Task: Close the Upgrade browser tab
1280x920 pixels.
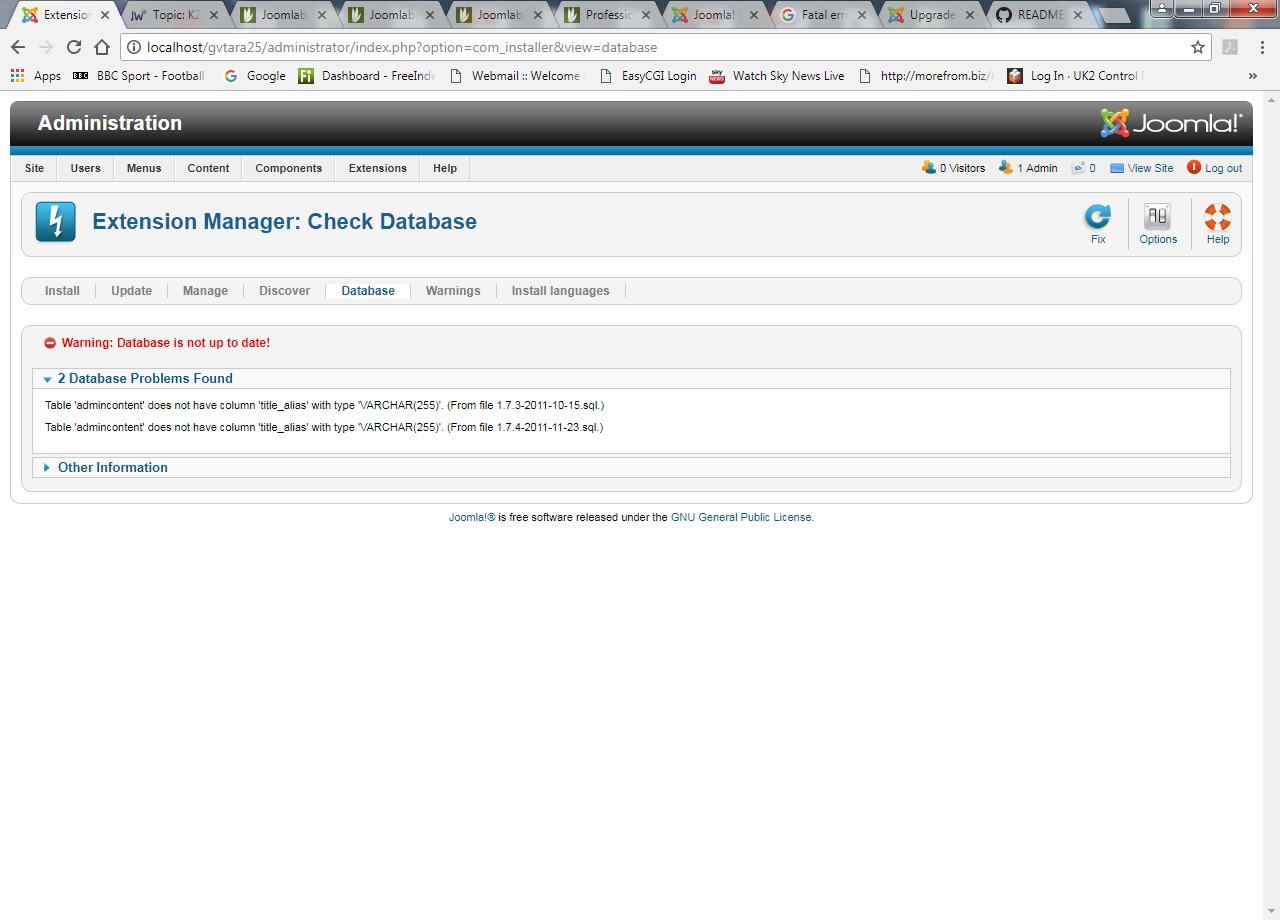Action: pos(969,15)
